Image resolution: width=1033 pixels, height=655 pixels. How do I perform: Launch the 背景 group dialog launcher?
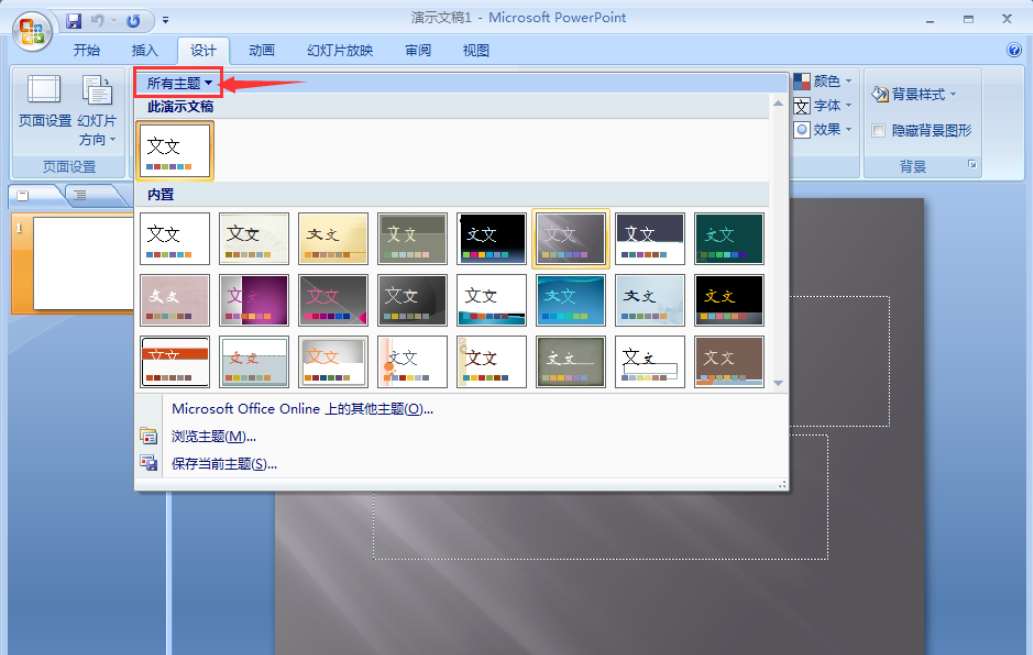coord(972,164)
